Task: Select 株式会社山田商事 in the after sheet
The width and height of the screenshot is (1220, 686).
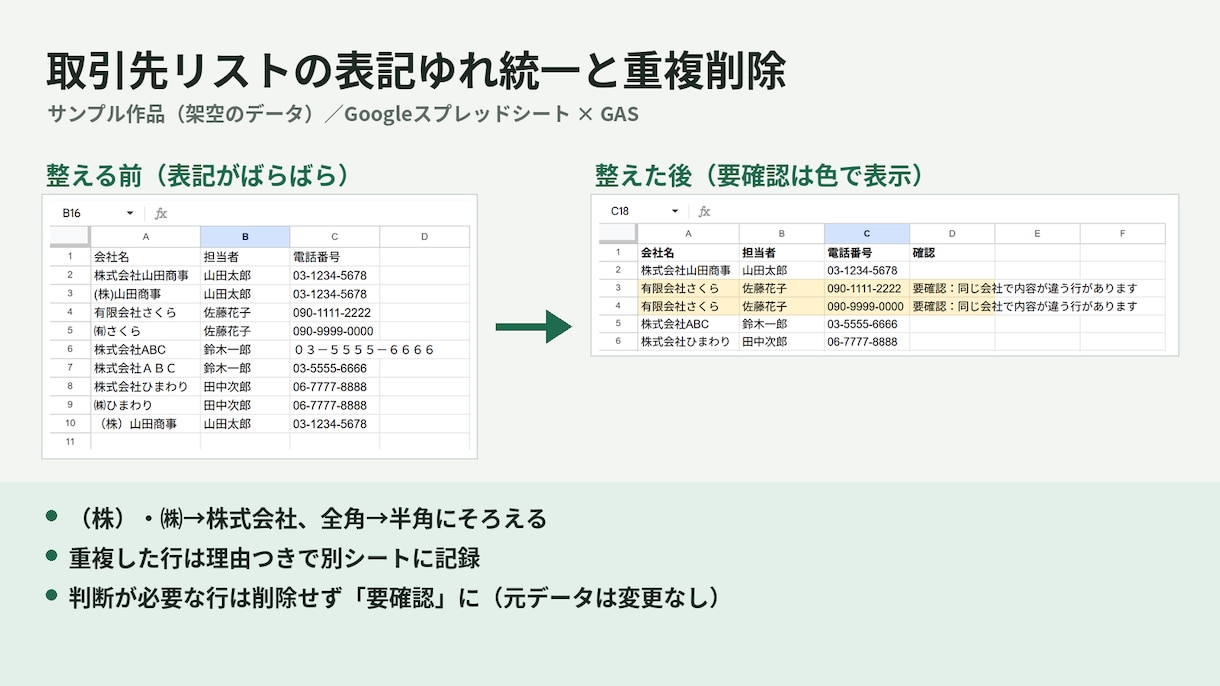Action: click(x=688, y=270)
